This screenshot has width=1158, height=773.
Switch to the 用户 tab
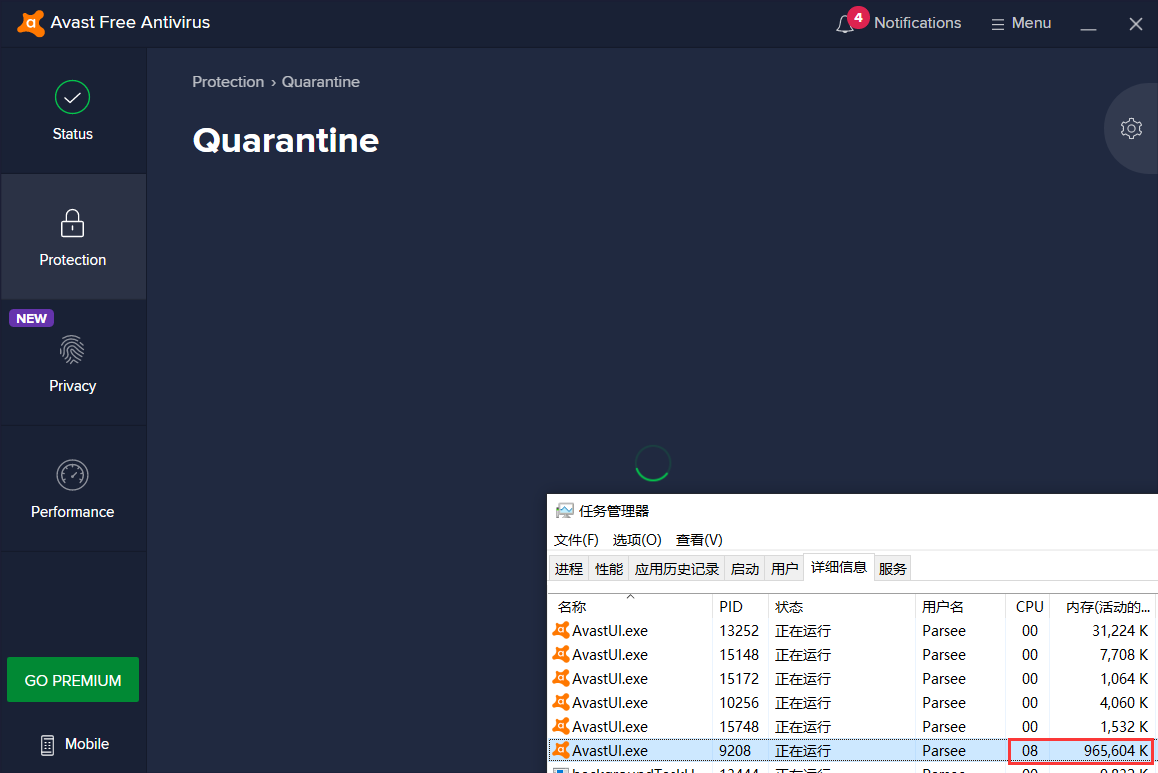pos(784,568)
